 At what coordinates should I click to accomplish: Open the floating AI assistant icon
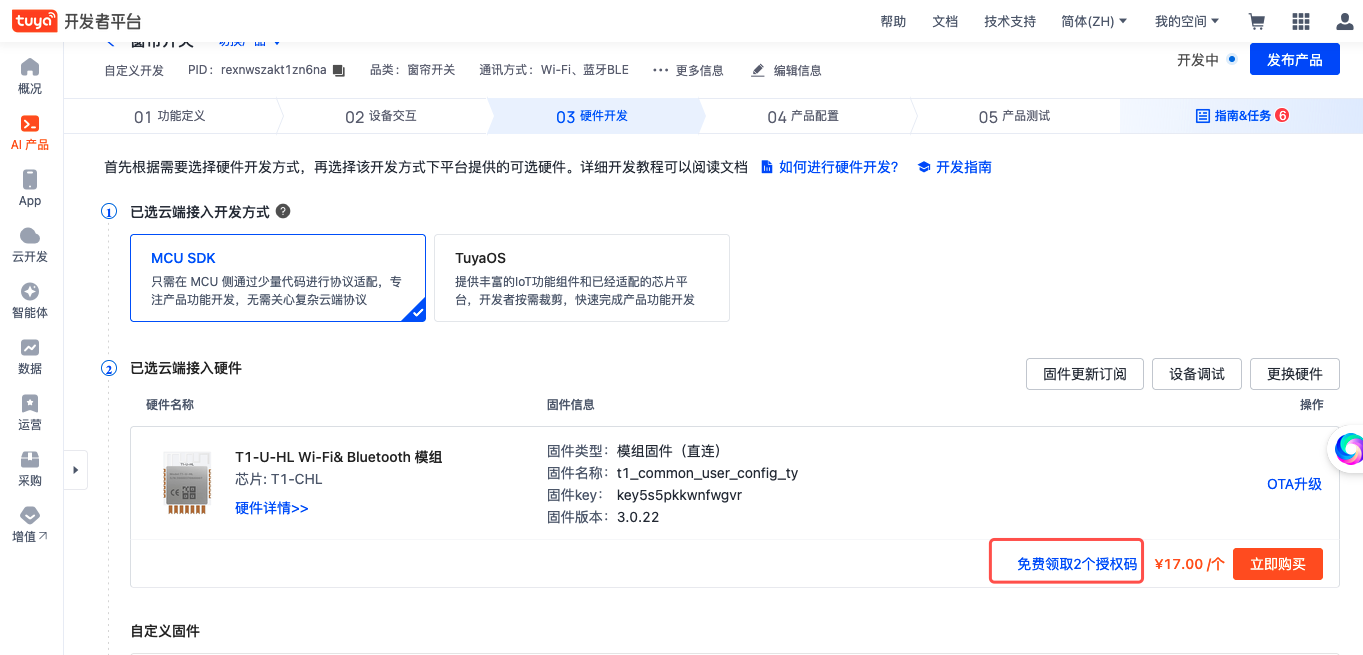pyautogui.click(x=1349, y=449)
